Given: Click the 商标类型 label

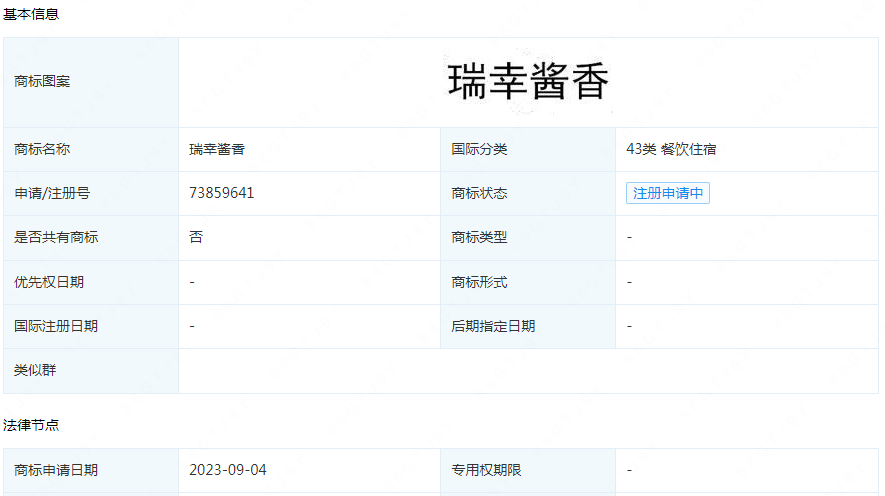Looking at the screenshot, I should (x=479, y=238).
